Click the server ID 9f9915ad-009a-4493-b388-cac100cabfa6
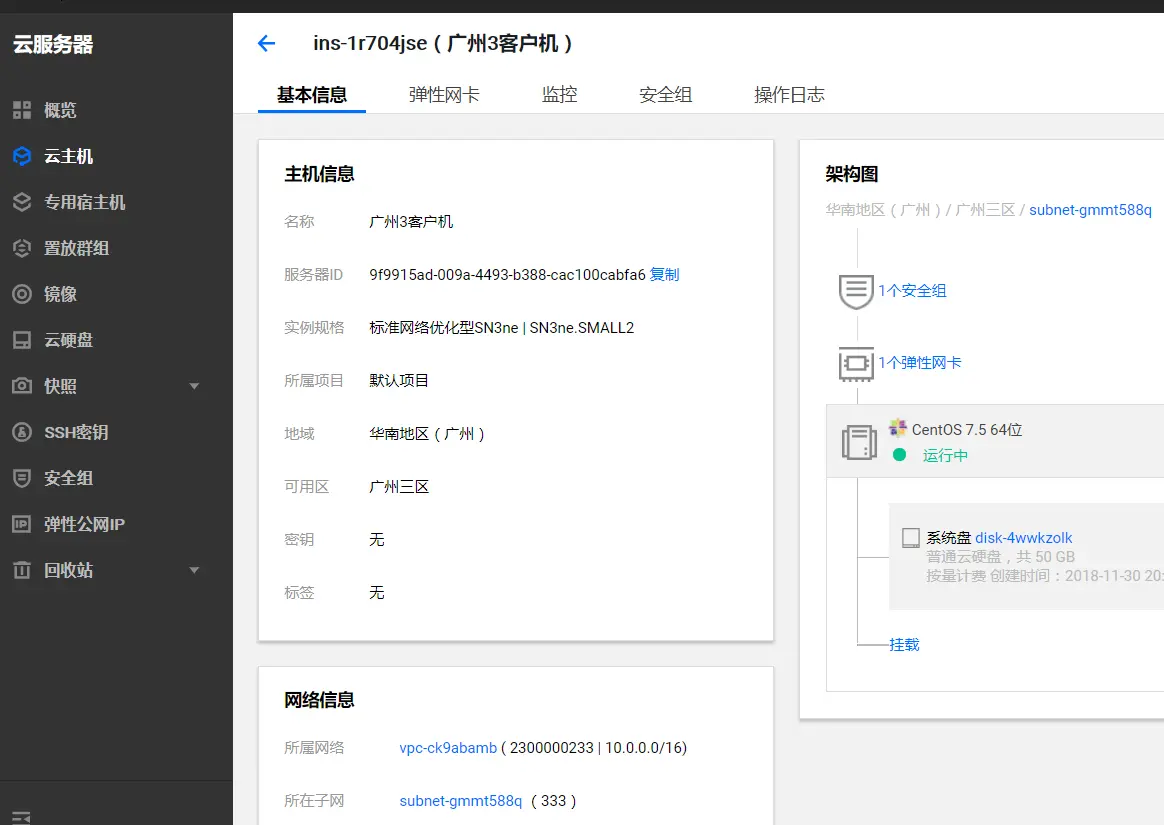 (507, 275)
